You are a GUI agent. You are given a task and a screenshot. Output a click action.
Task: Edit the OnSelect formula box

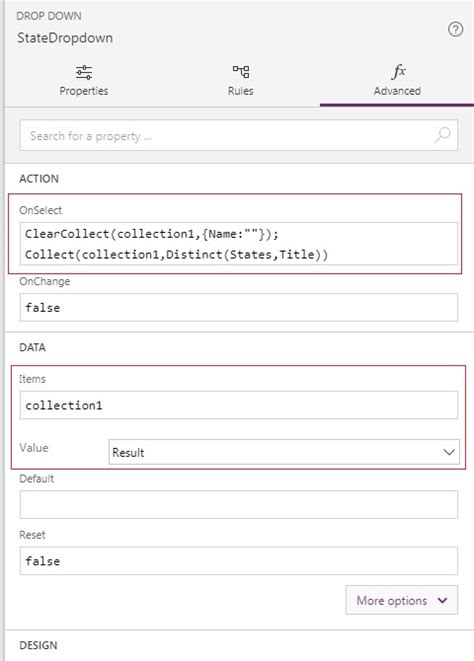pyautogui.click(x=239, y=244)
